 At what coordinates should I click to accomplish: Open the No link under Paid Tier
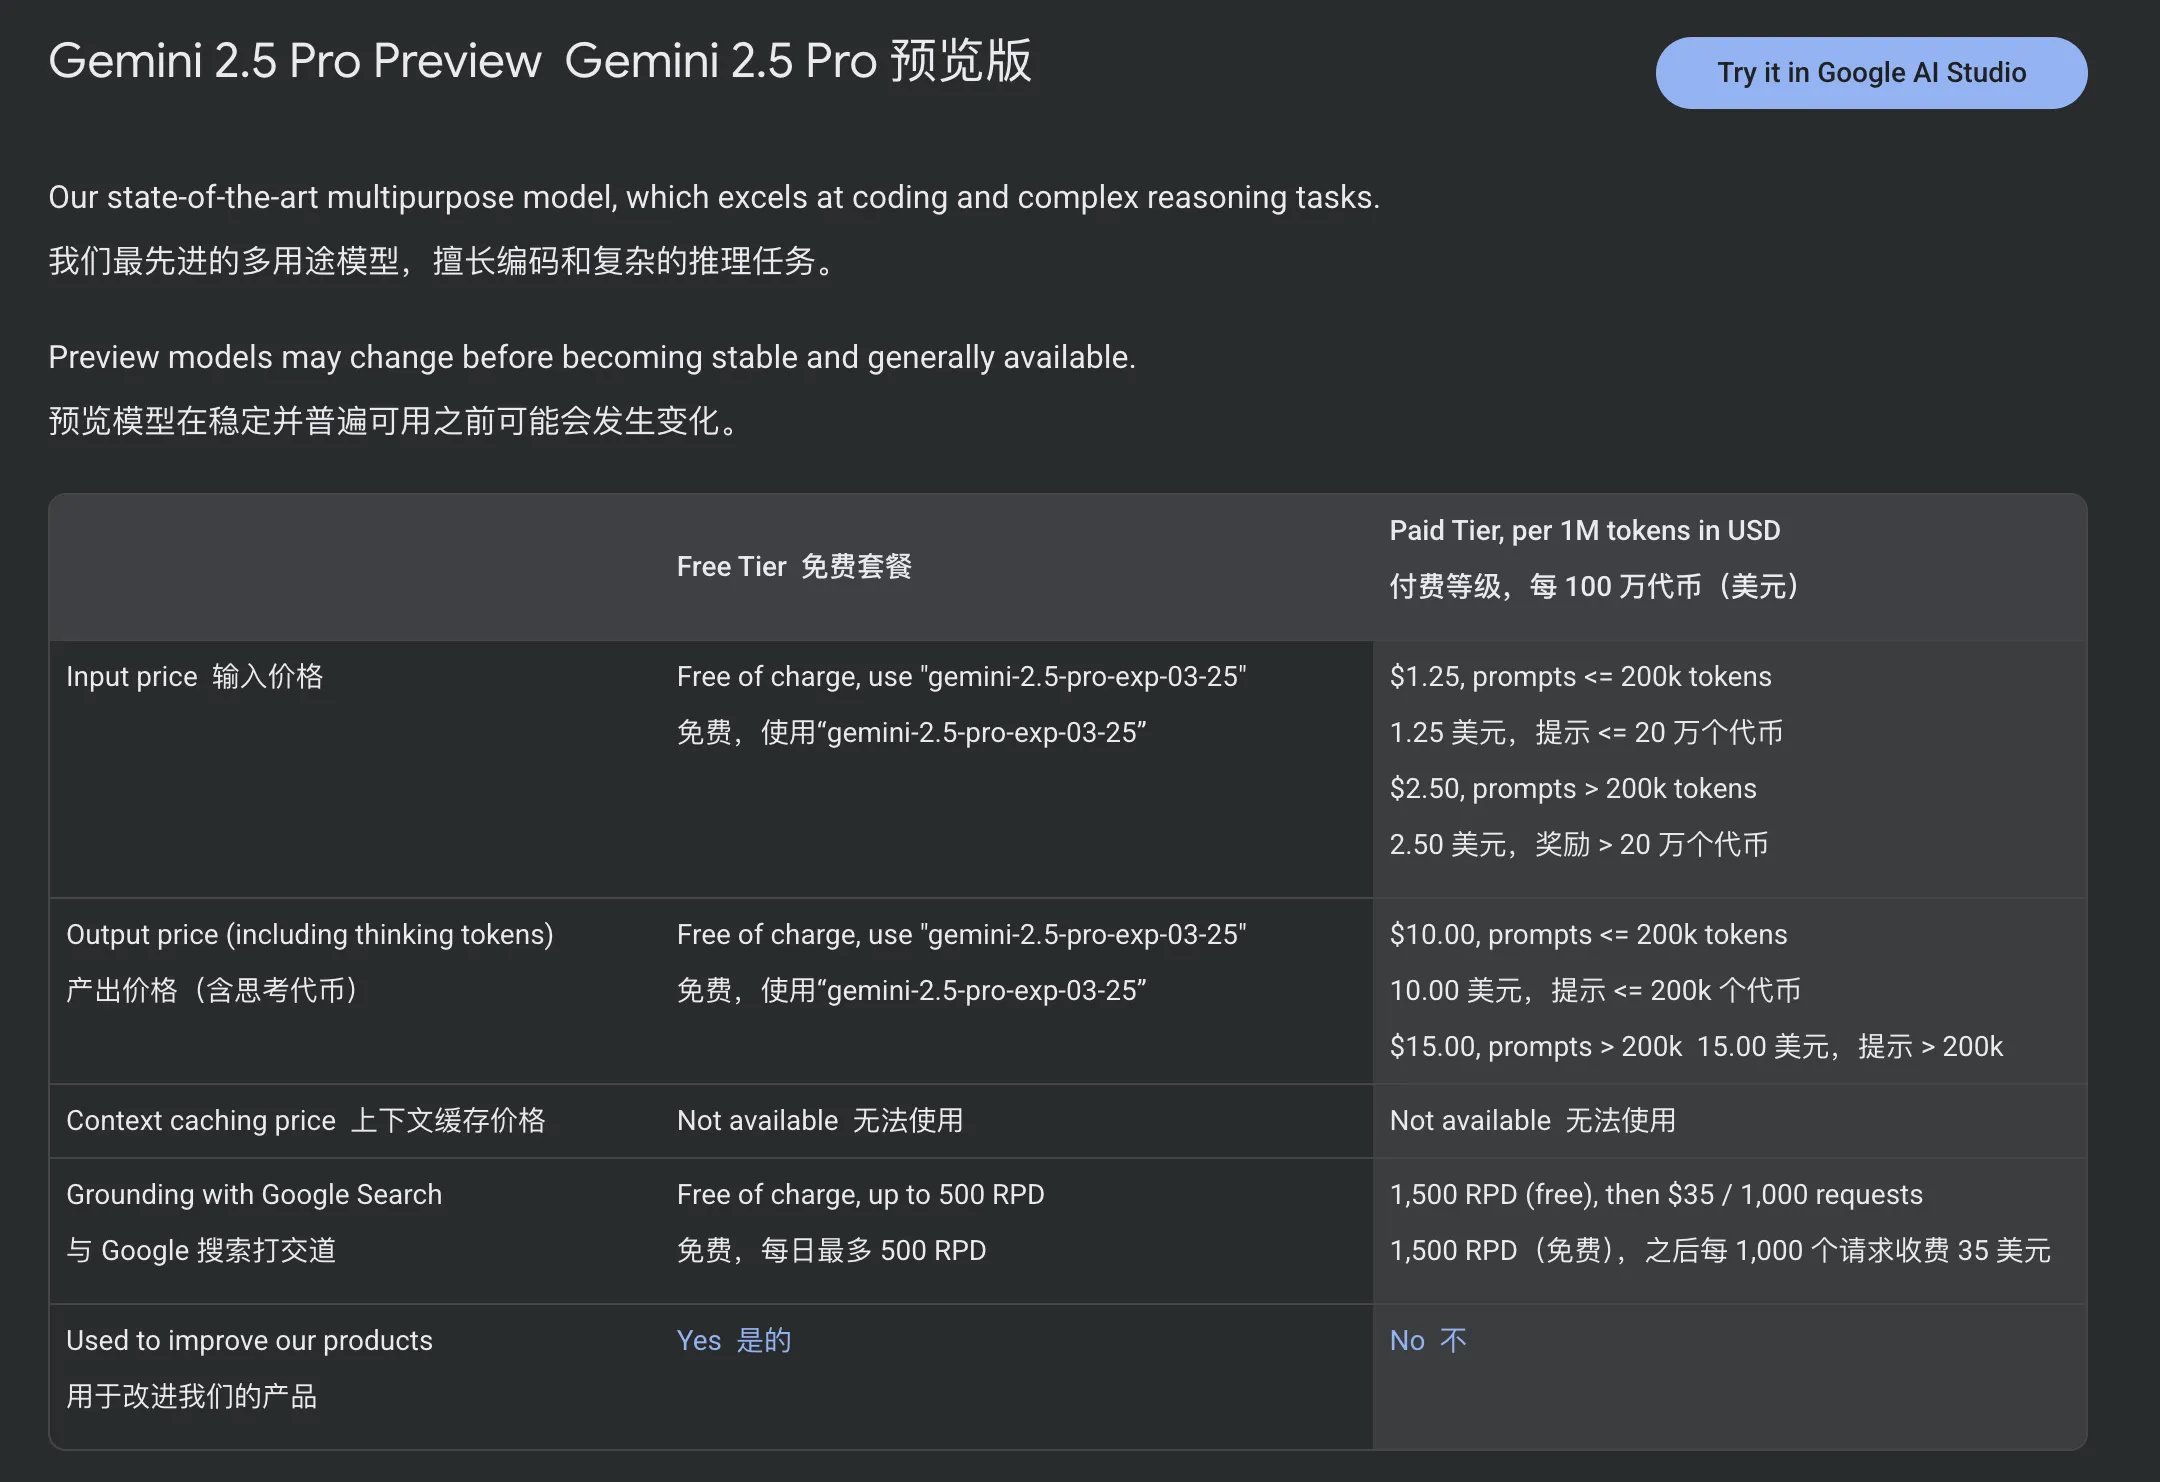(1428, 1340)
